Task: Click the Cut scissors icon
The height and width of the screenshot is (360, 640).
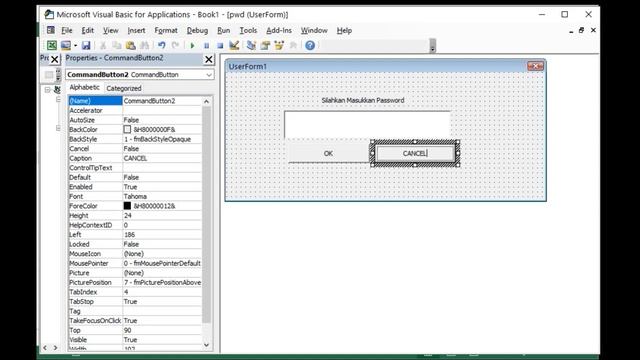Action: click(x=103, y=45)
